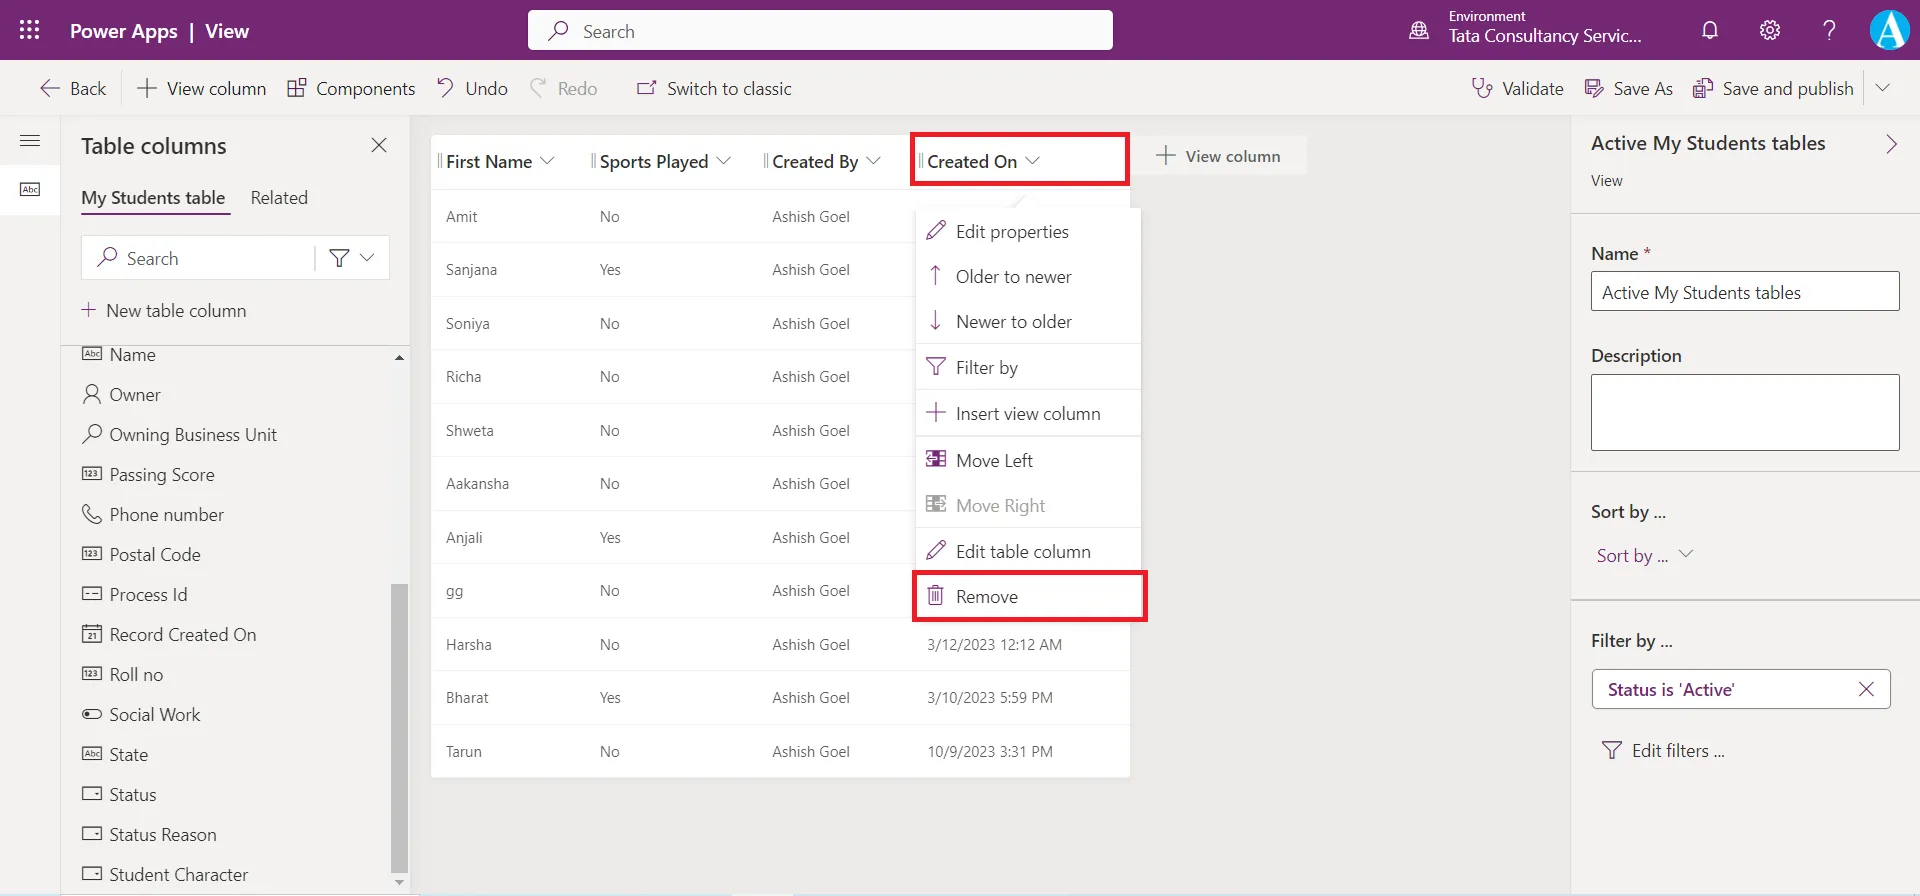Open the settings gear
The image size is (1920, 896).
[1770, 30]
